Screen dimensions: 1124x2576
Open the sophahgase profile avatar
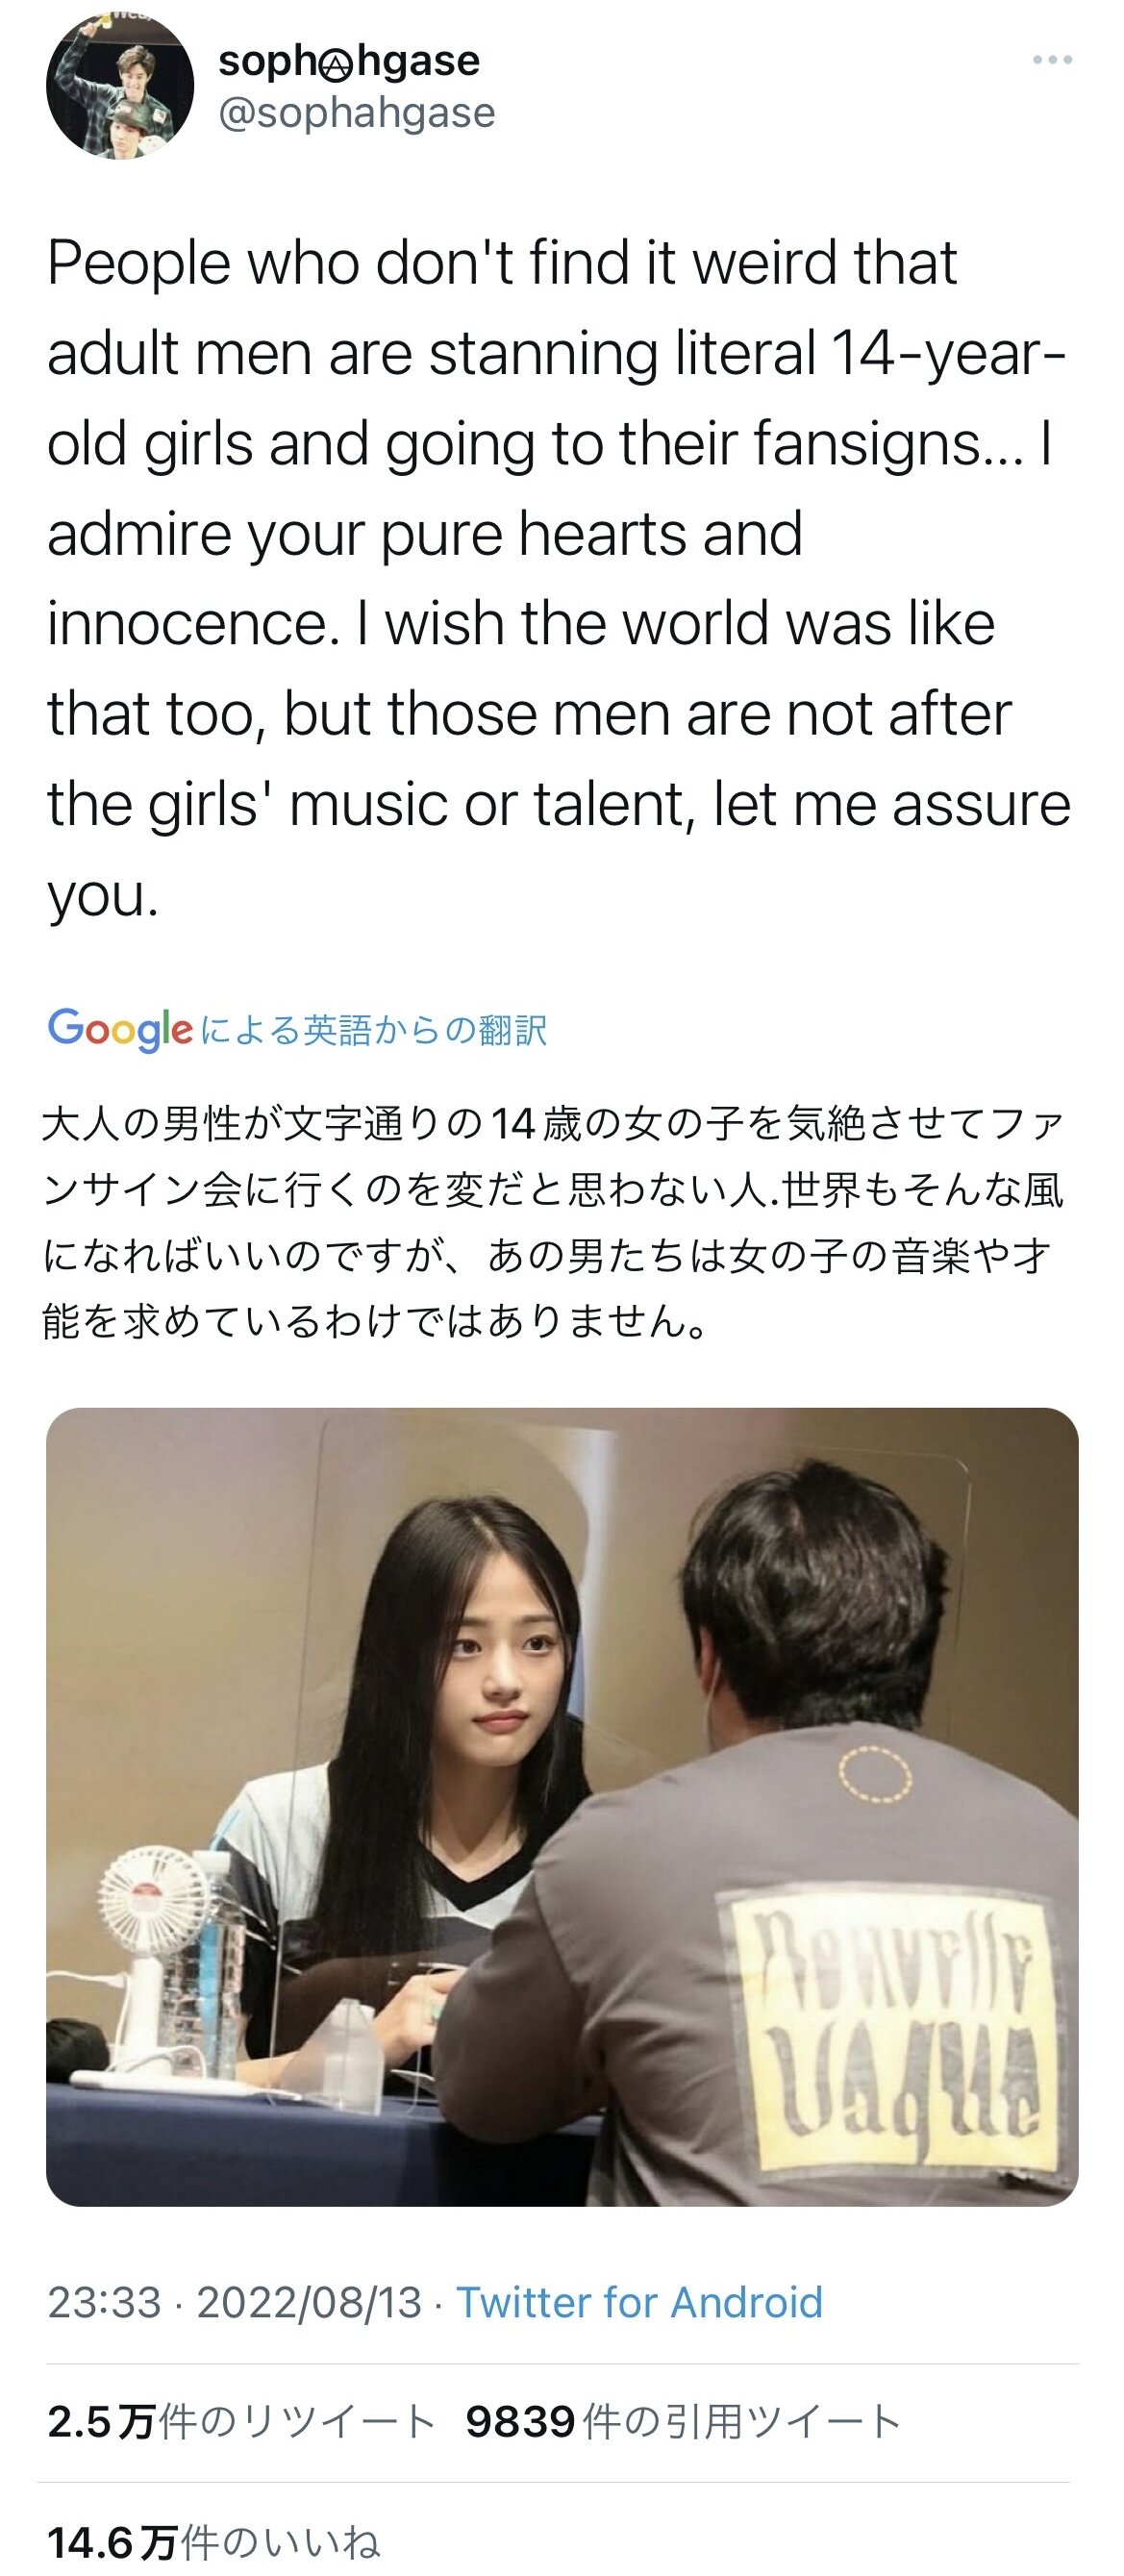pyautogui.click(x=120, y=85)
